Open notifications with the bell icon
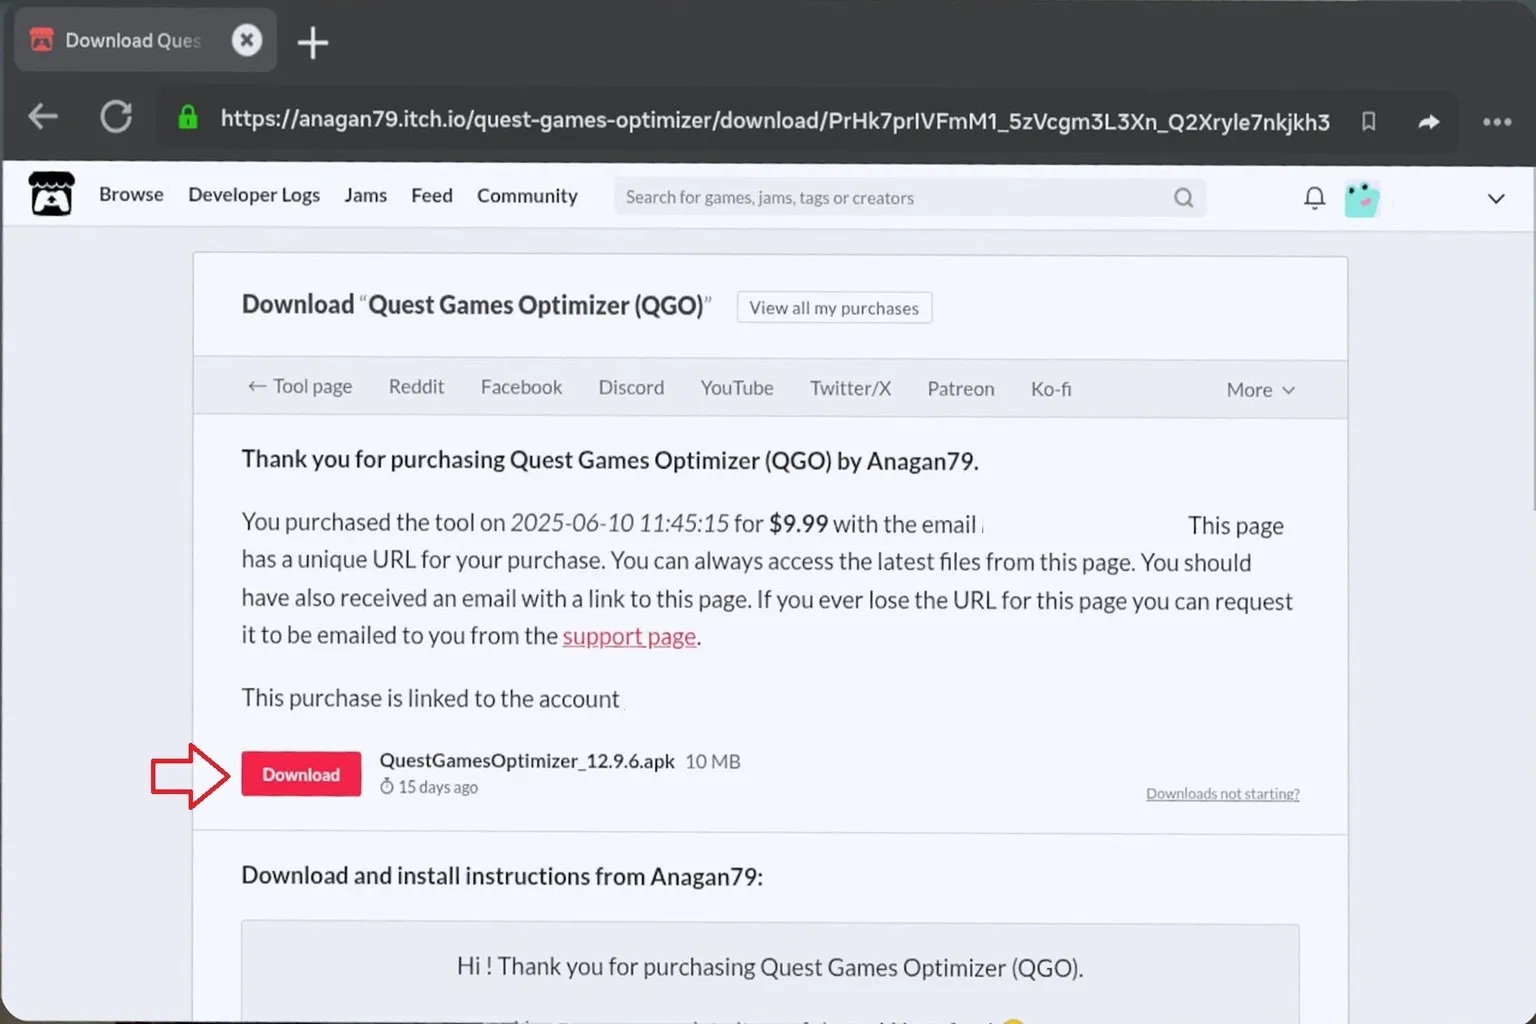Screen dimensions: 1536x1024 point(1314,198)
